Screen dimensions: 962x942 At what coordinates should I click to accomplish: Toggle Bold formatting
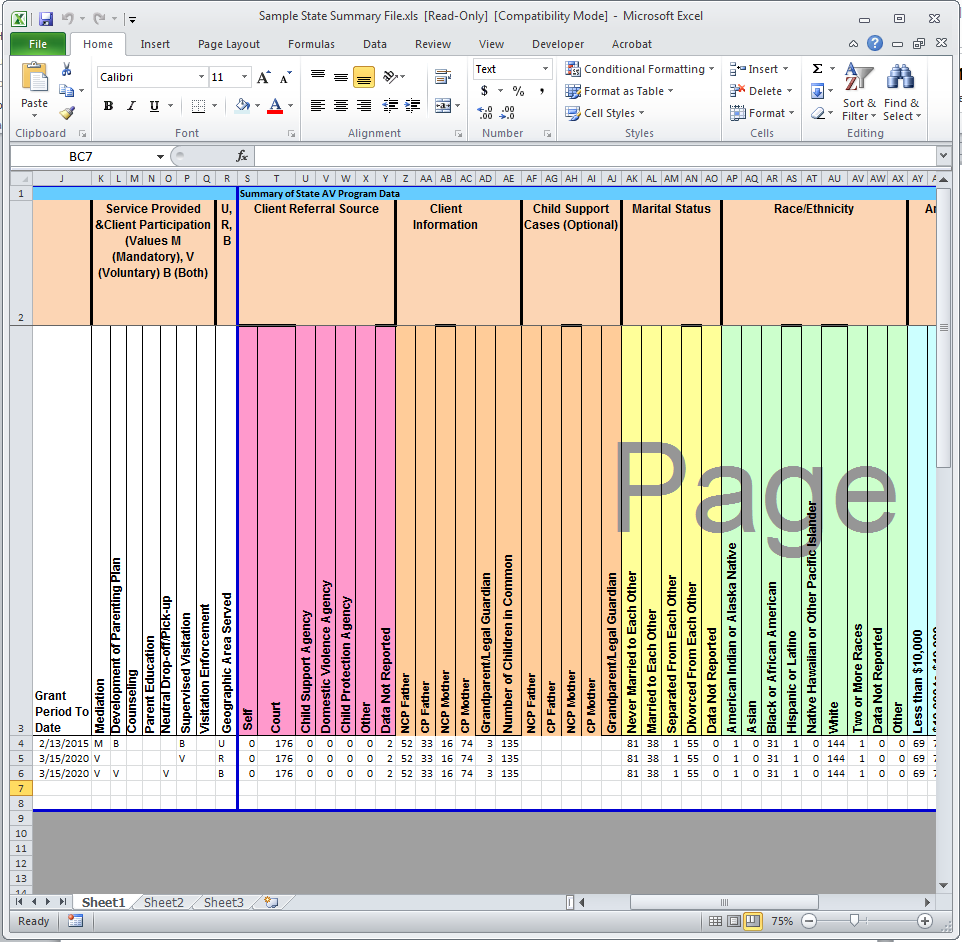pos(109,106)
